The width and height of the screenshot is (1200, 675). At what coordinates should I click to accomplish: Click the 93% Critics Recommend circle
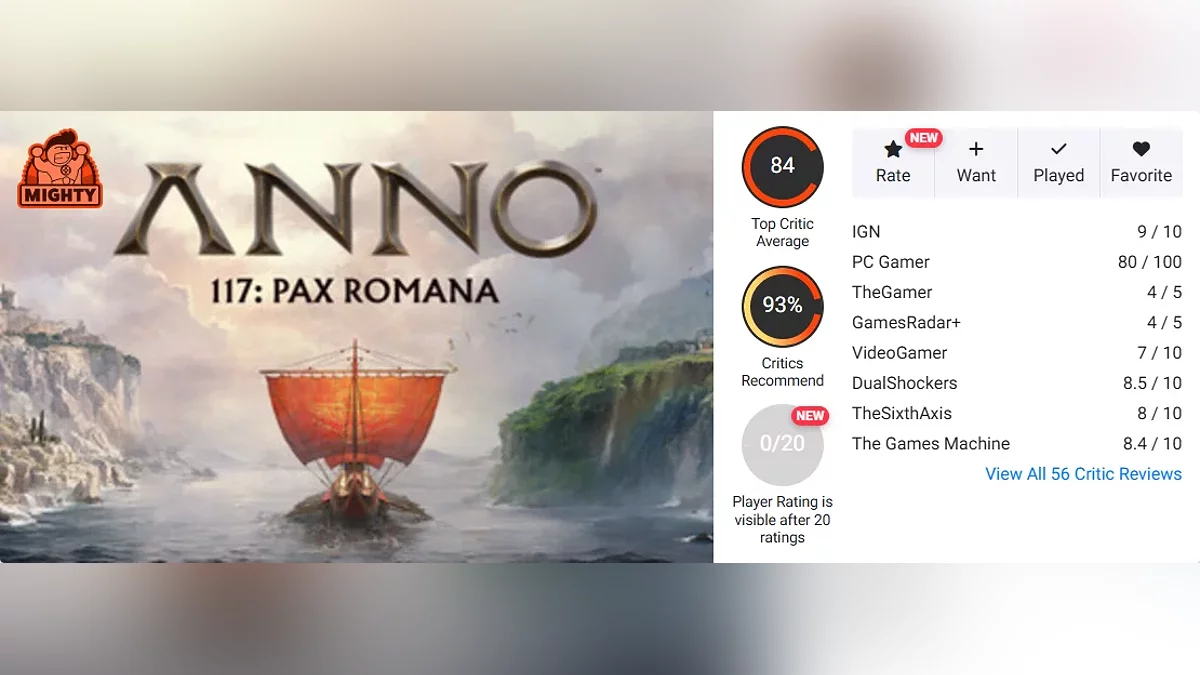coord(782,305)
